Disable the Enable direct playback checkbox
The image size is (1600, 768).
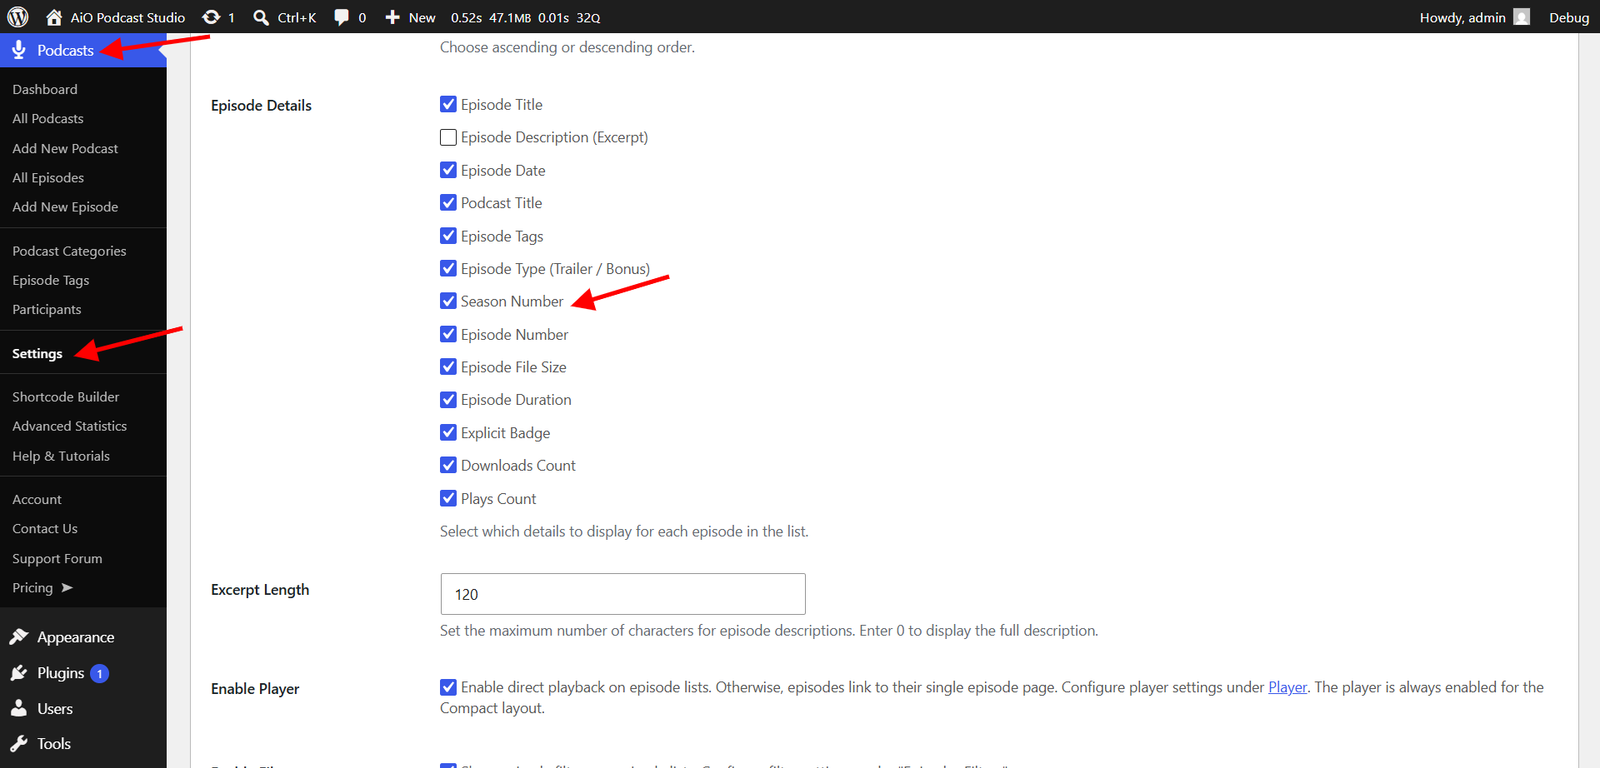point(448,687)
